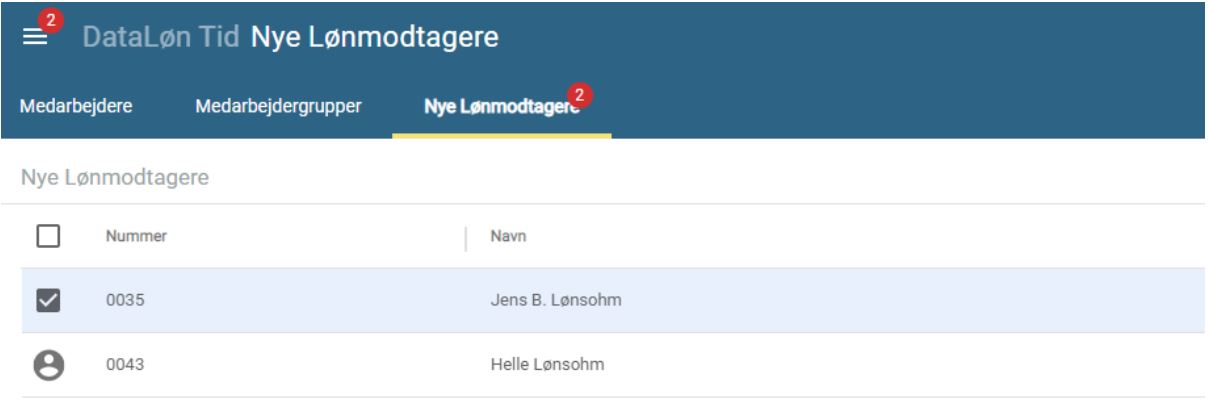This screenshot has height=406, width=1208.
Task: Select the Helle Lønsohm row
Action: 613,365
